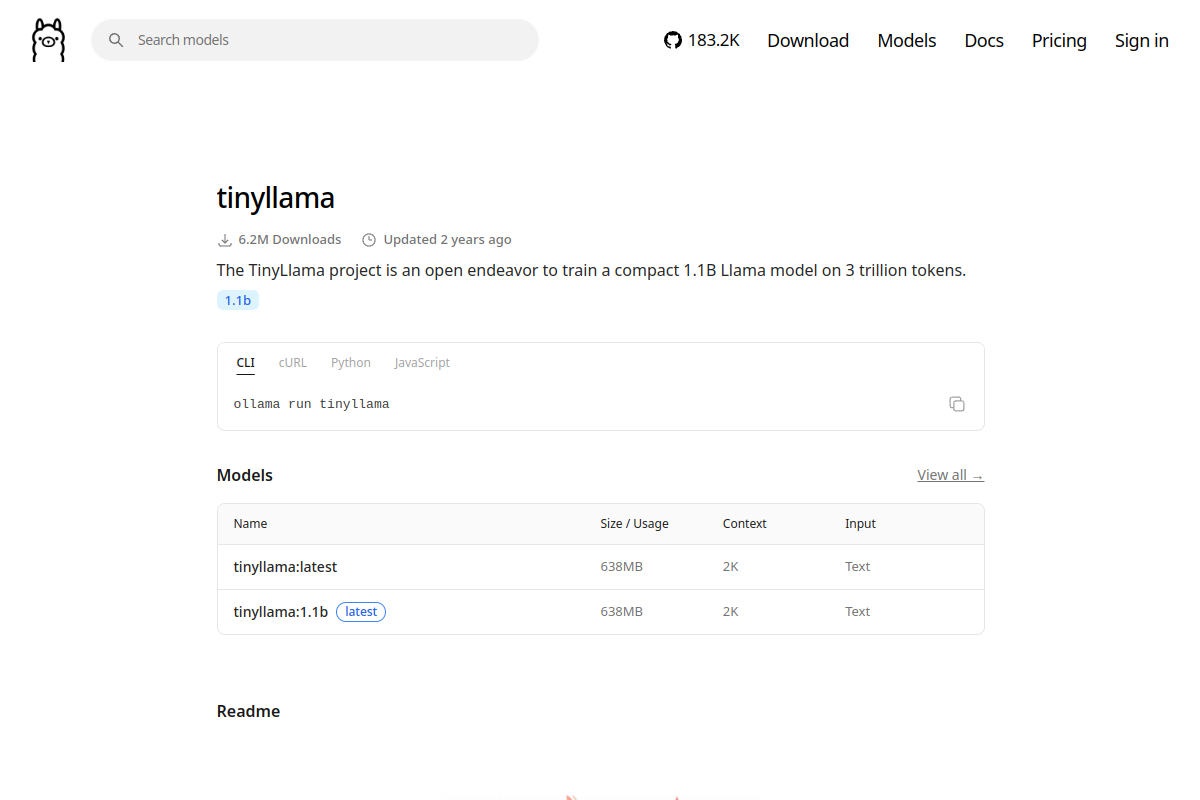
Task: Click the Models section heading
Action: coord(245,475)
